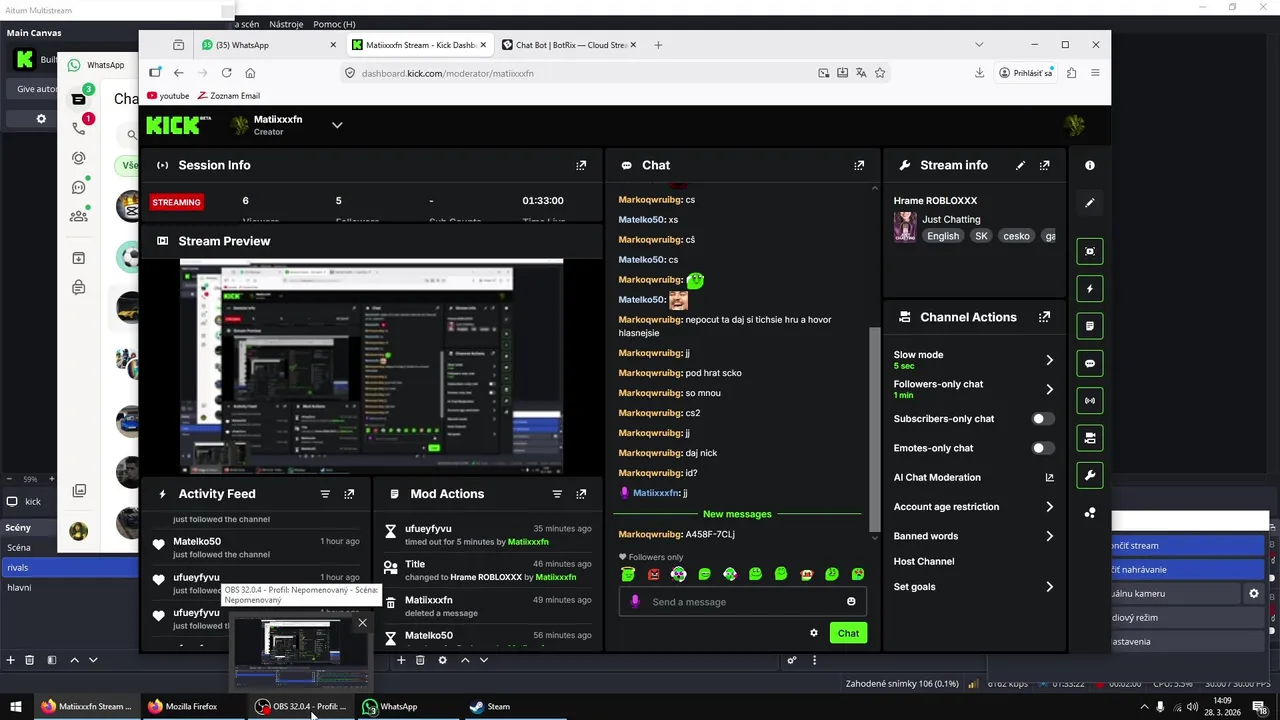1280x720 pixels.
Task: Click the info icon in right sidebar
Action: [1090, 165]
